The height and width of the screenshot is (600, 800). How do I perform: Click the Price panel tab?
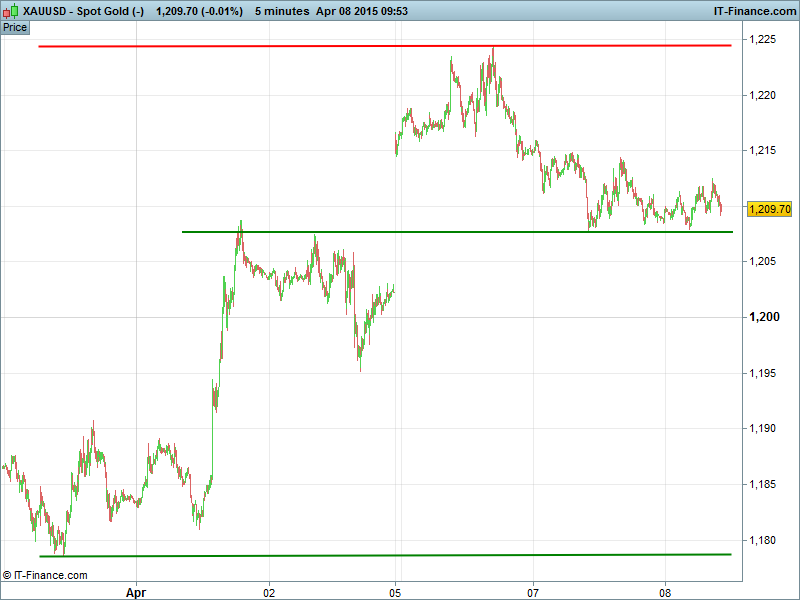point(15,27)
